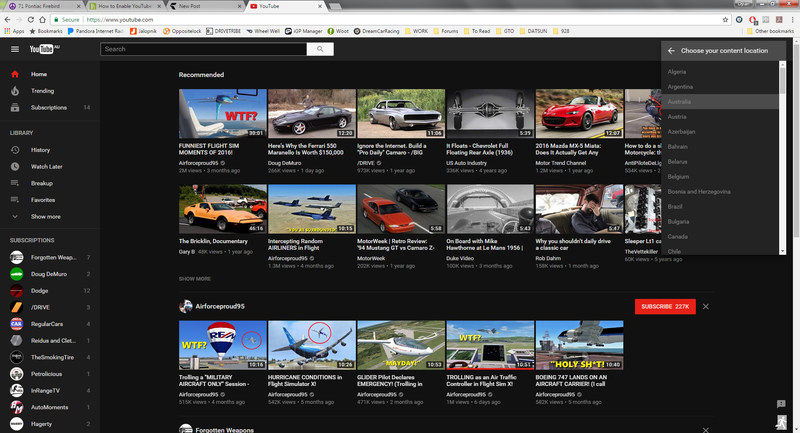Open the hamburger guide menu
Viewport: 800px width, 433px height.
coord(15,49)
